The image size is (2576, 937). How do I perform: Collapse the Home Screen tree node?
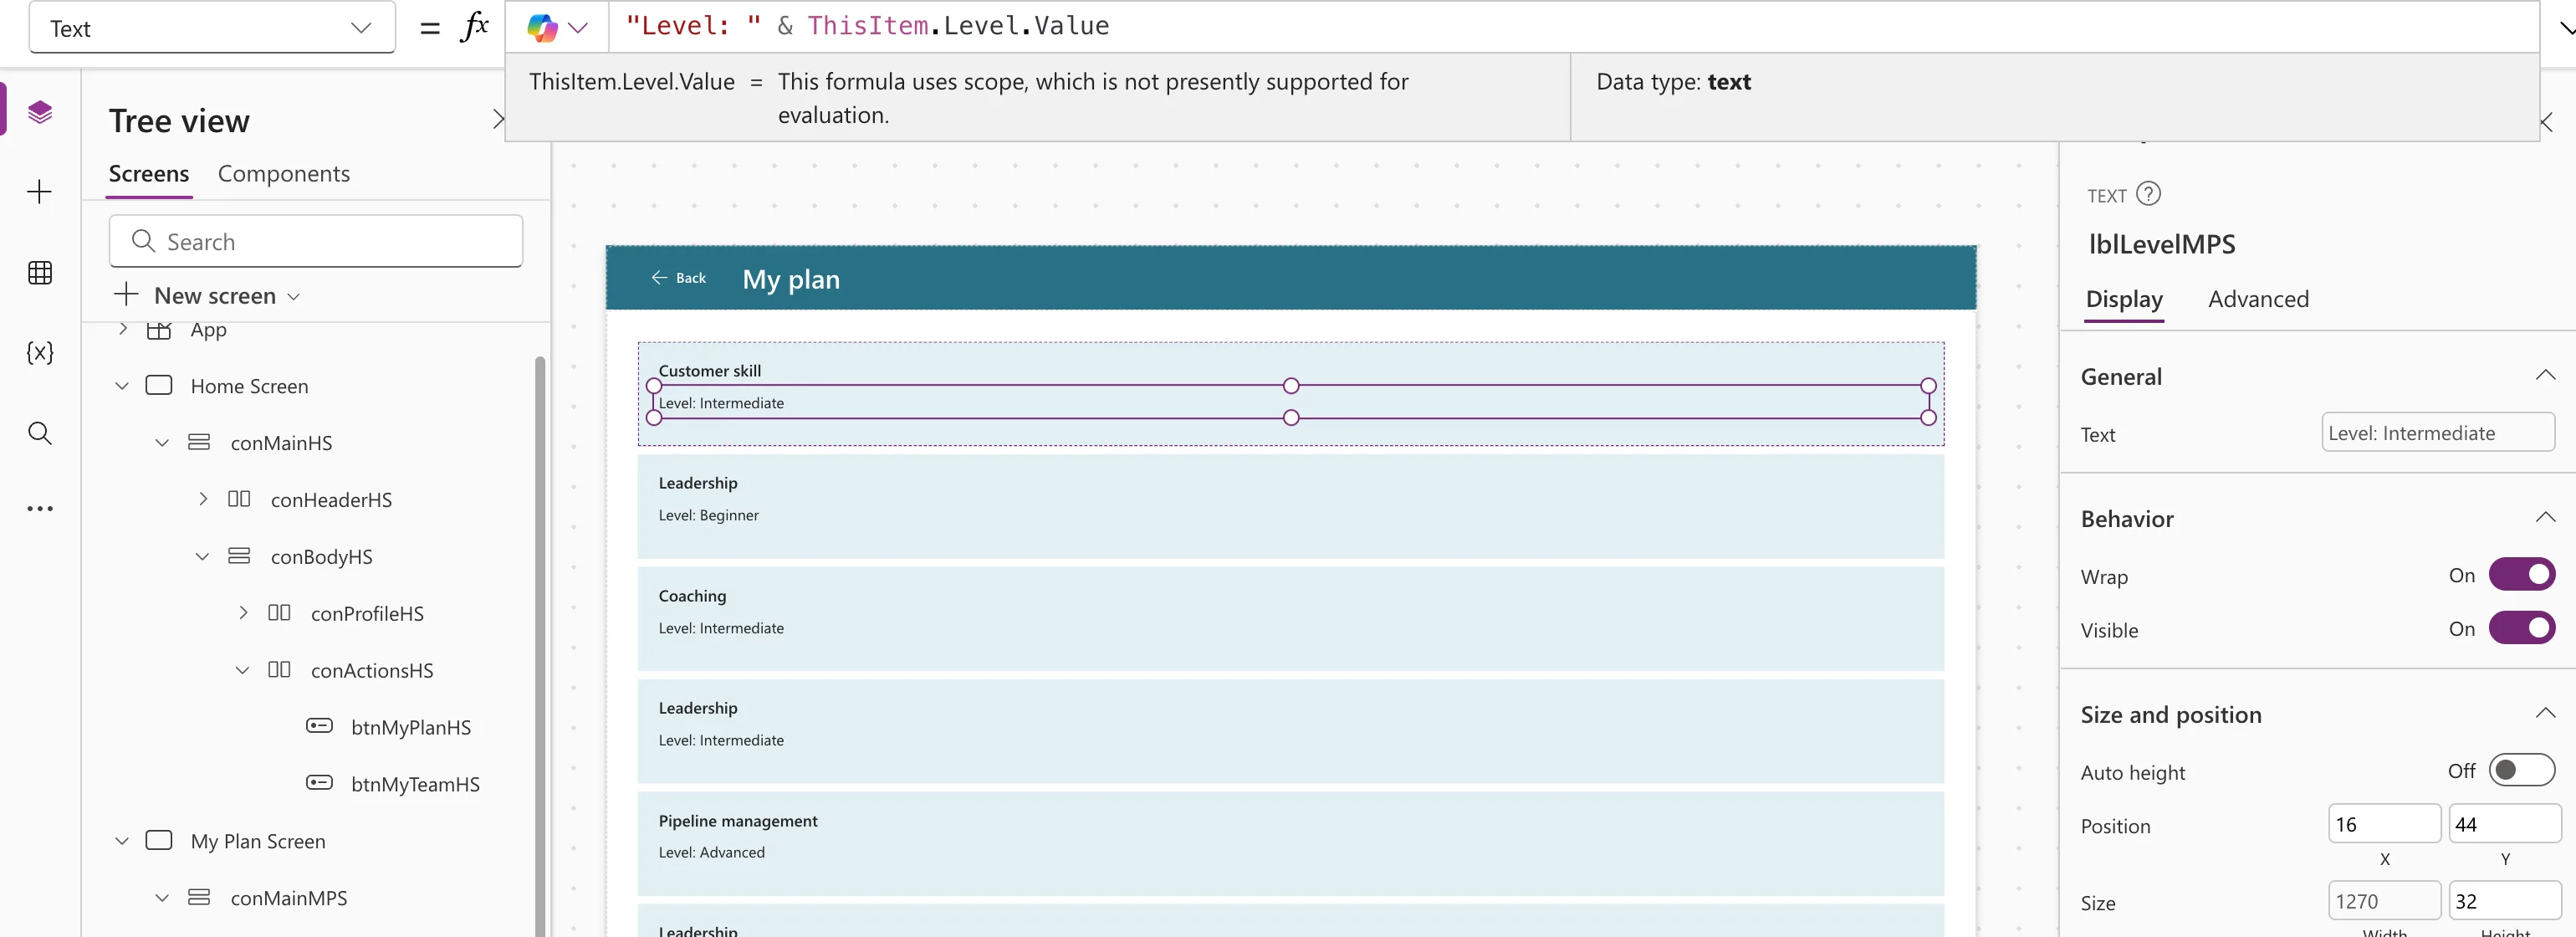[x=122, y=385]
